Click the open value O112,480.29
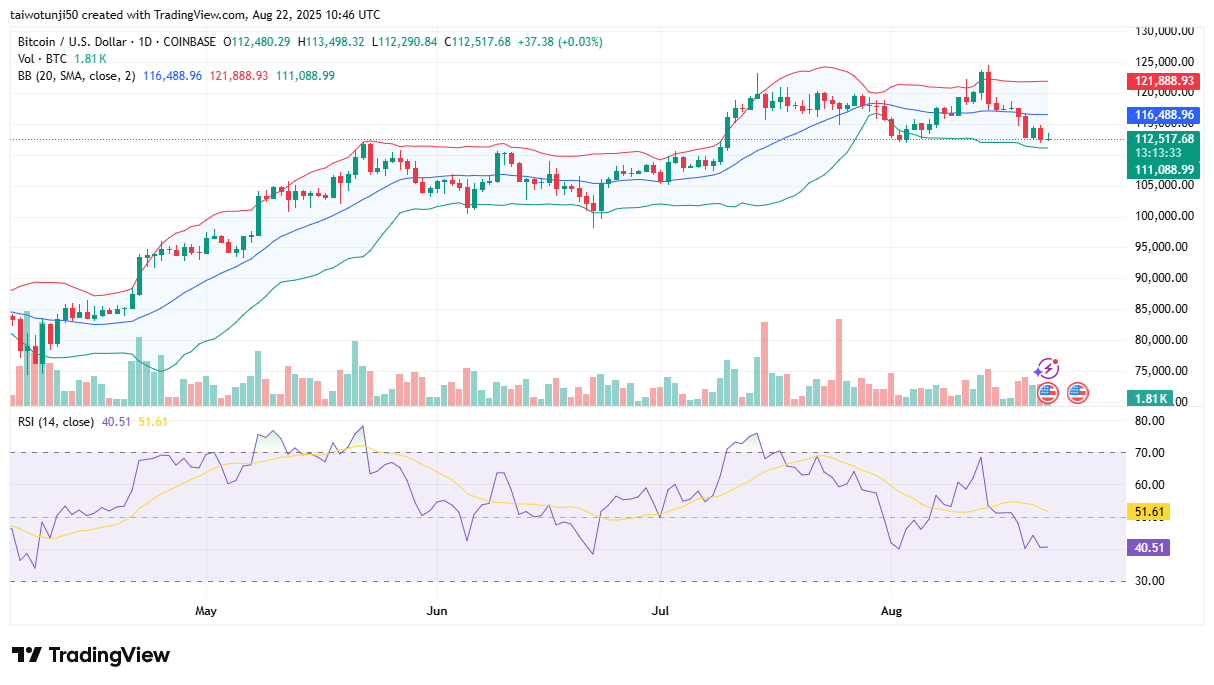 257,42
